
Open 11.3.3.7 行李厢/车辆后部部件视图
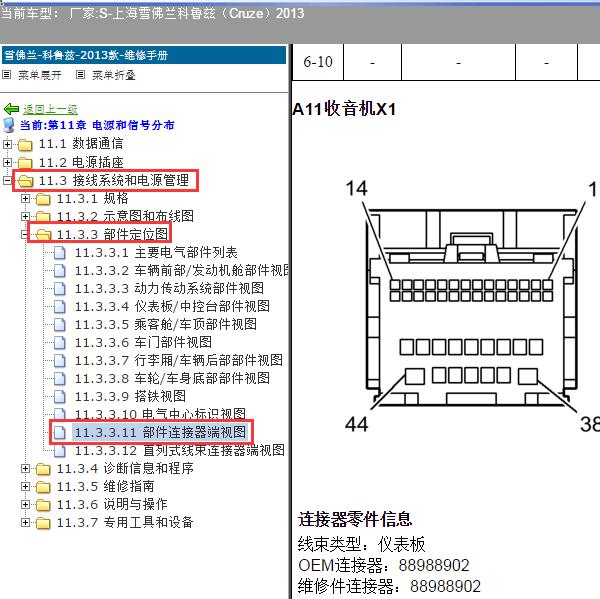[x=179, y=361]
